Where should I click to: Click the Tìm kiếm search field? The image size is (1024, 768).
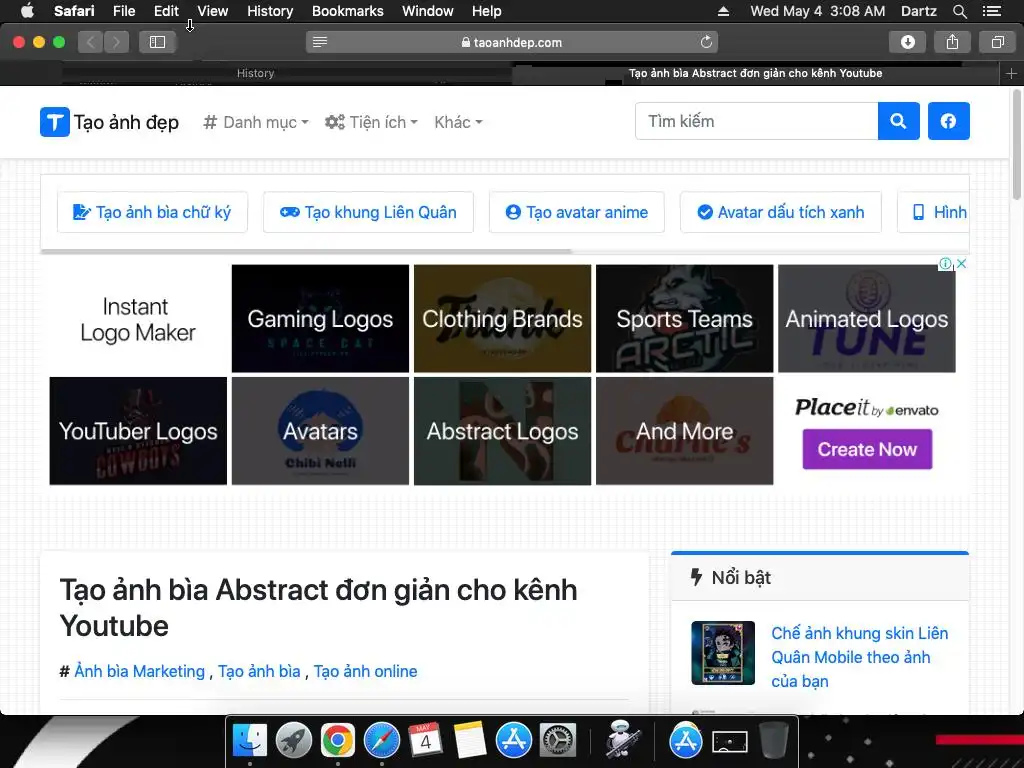pos(757,121)
